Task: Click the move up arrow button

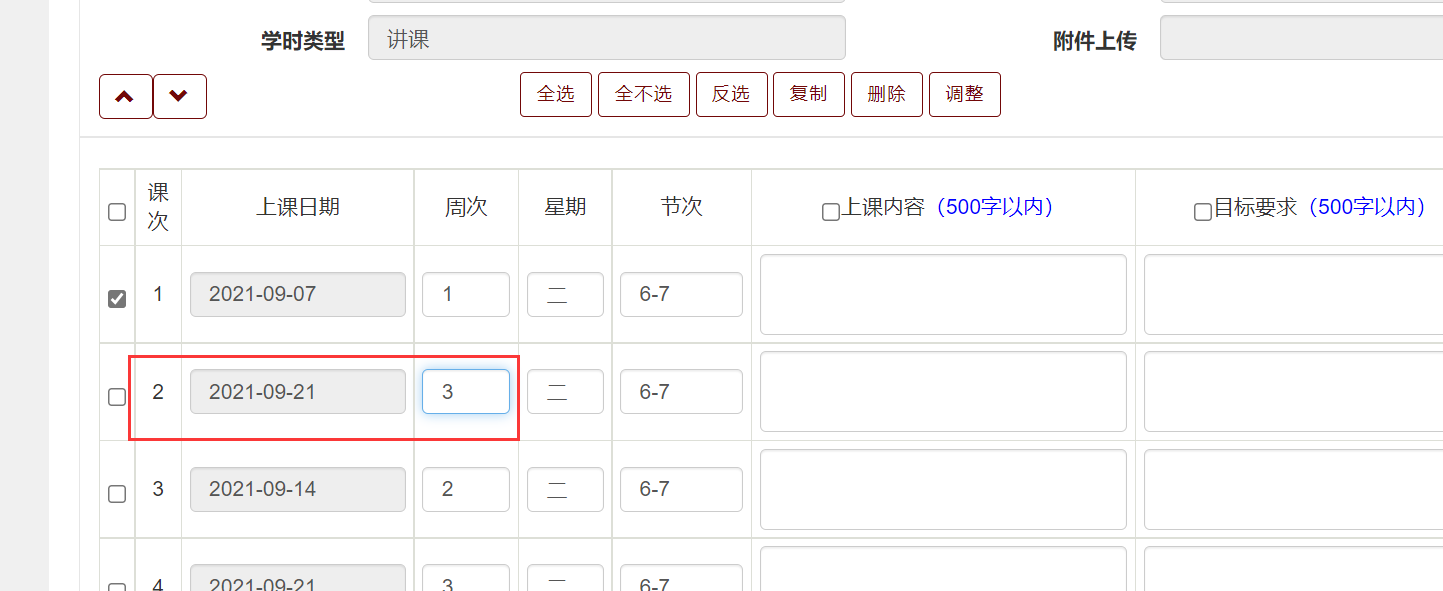Action: pos(125,96)
